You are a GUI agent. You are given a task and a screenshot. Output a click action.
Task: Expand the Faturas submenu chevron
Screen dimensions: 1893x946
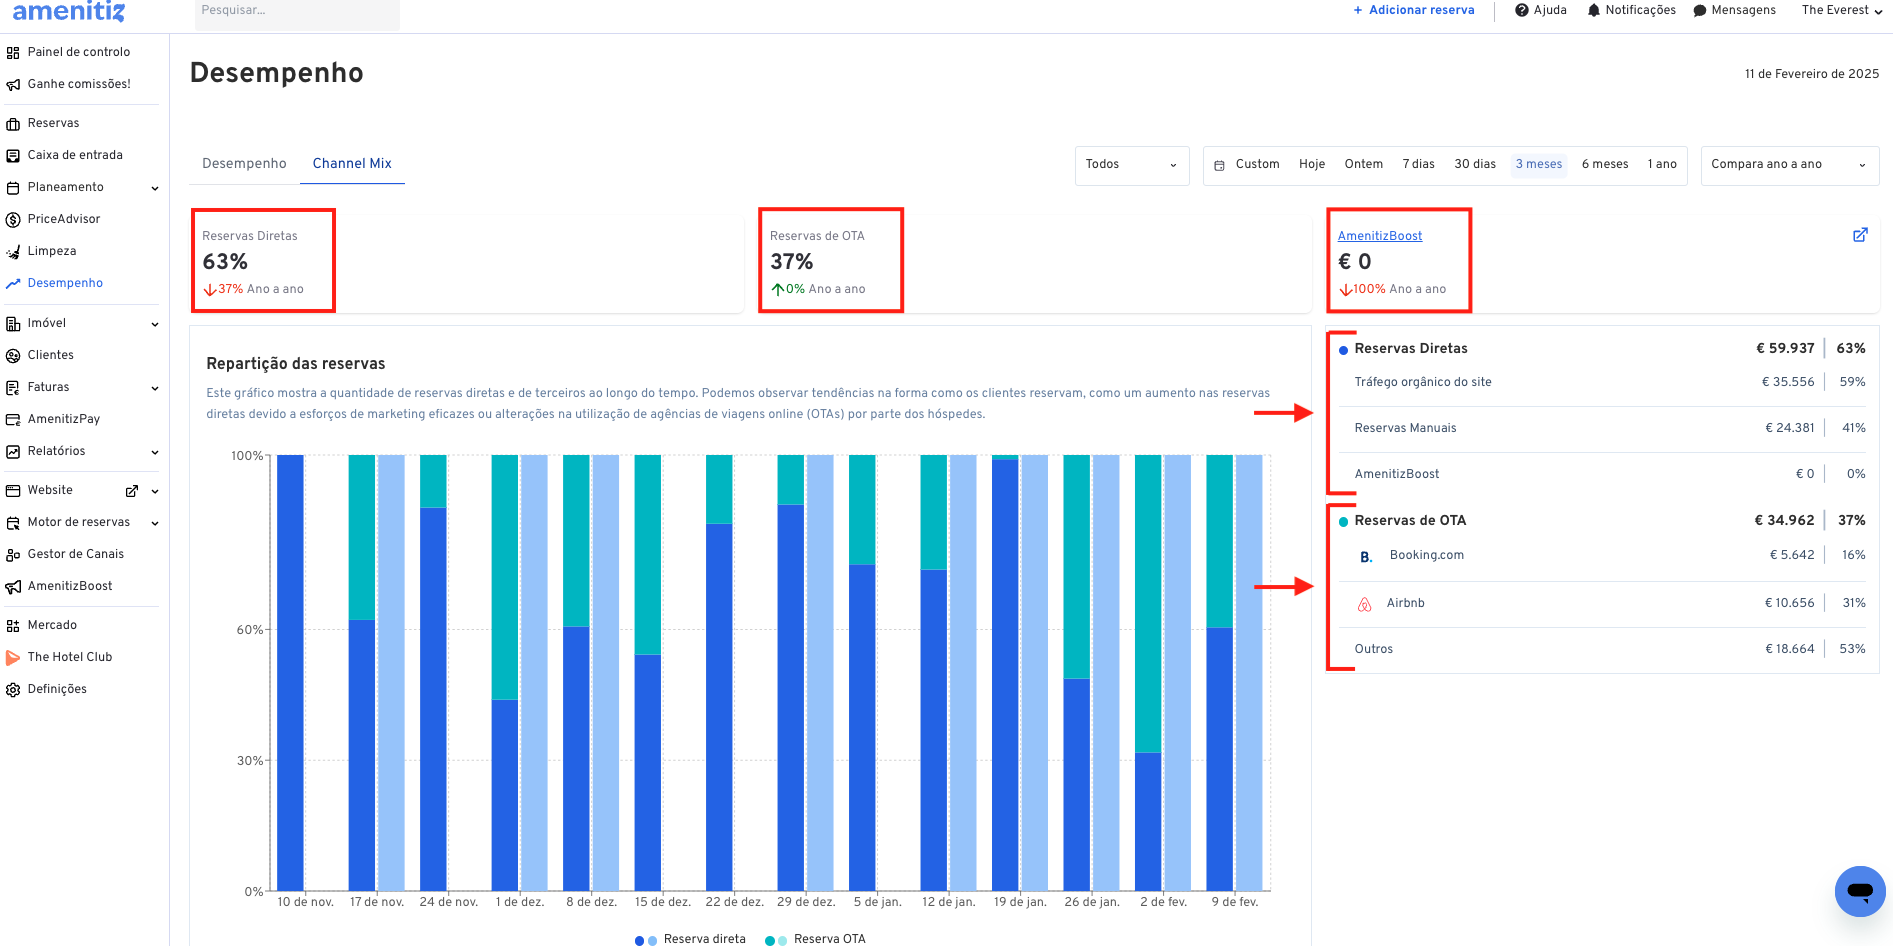(x=155, y=388)
